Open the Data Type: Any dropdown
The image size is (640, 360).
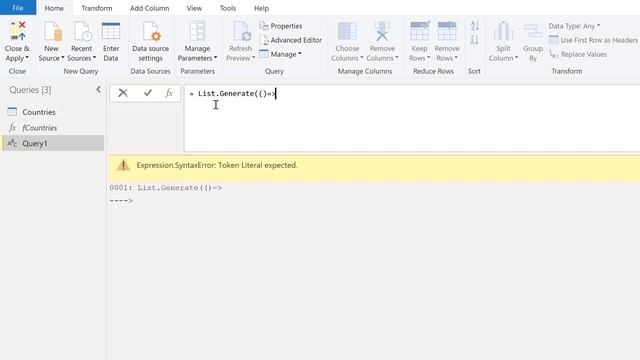click(574, 26)
